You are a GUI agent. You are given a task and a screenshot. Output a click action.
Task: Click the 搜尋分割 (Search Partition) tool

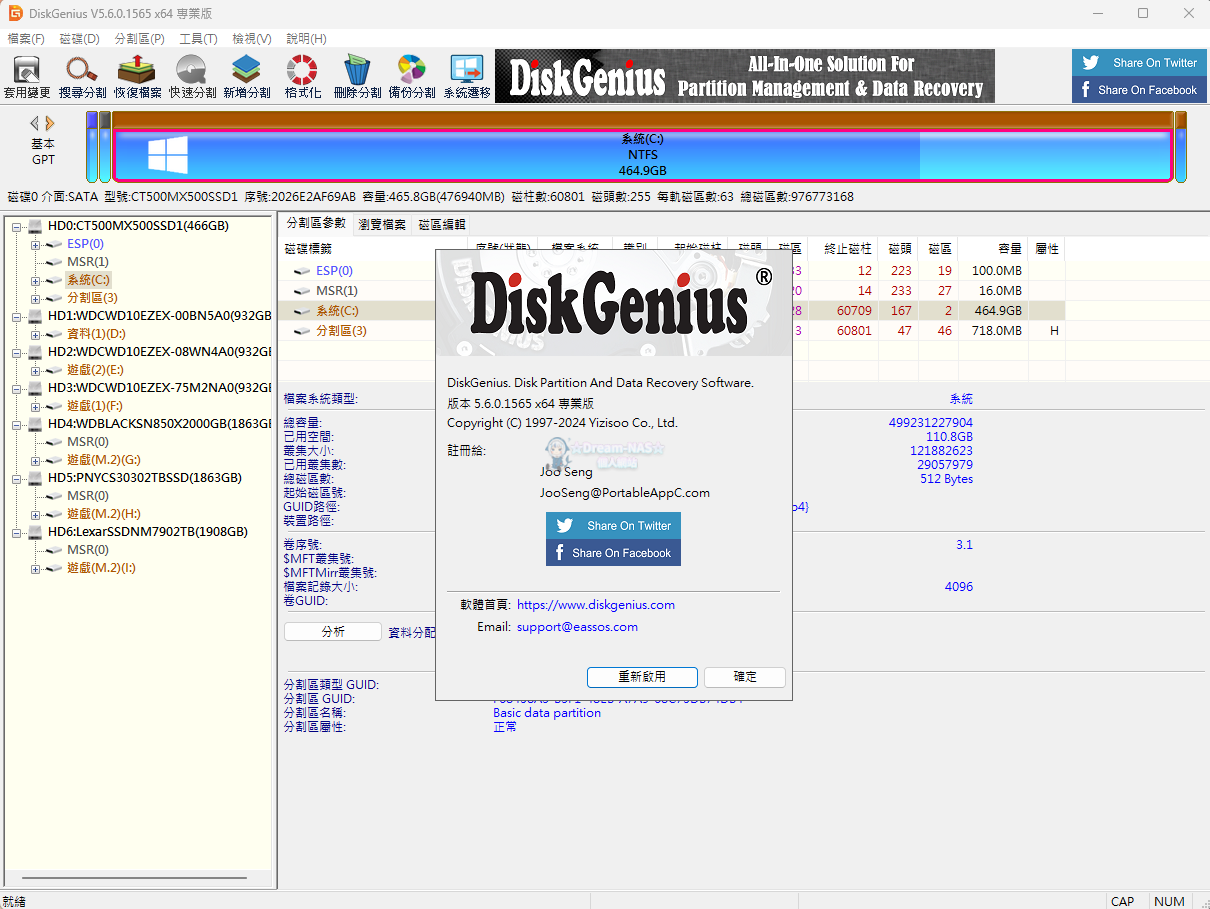coord(81,75)
